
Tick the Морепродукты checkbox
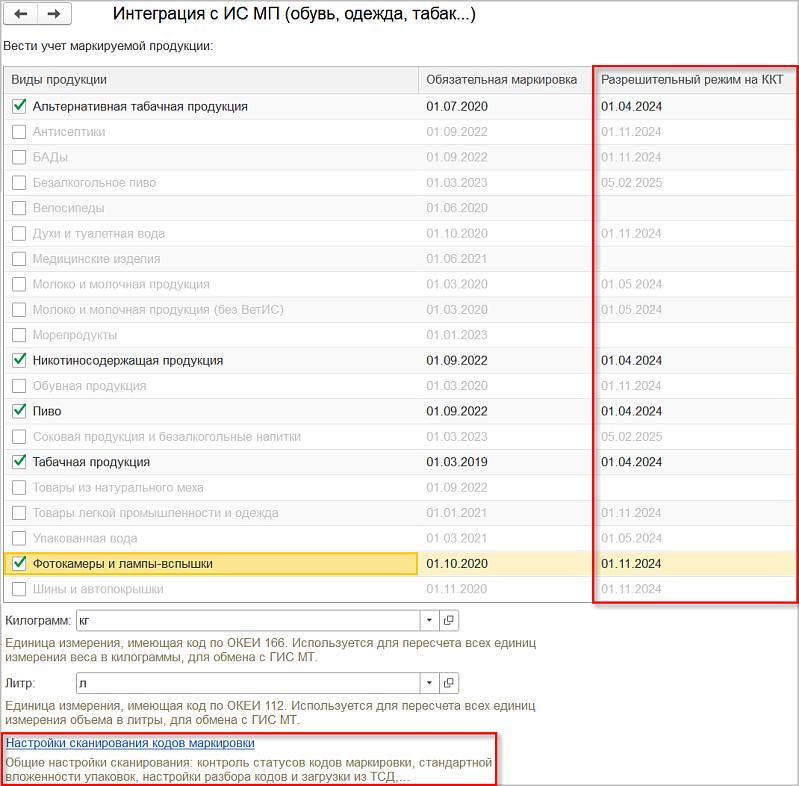[19, 335]
